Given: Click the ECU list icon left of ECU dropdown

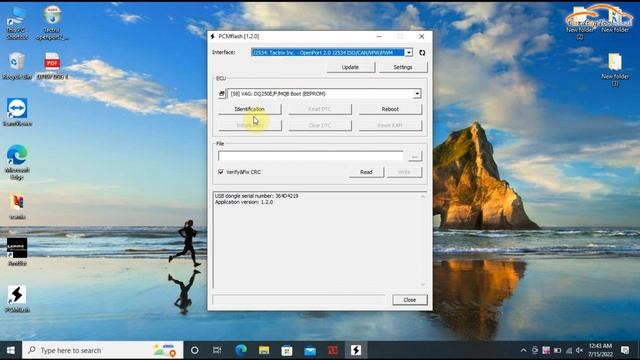Looking at the screenshot, I should coord(222,94).
